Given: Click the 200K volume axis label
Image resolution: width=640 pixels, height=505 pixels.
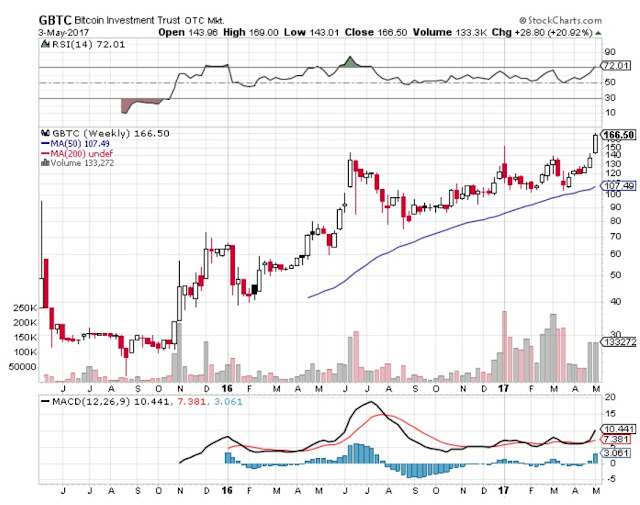Looking at the screenshot, I should [x=25, y=323].
